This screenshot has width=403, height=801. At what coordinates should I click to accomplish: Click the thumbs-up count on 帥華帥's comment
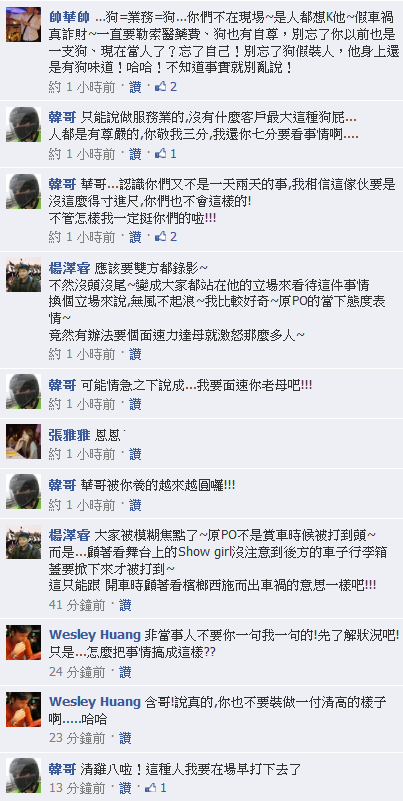(x=174, y=87)
